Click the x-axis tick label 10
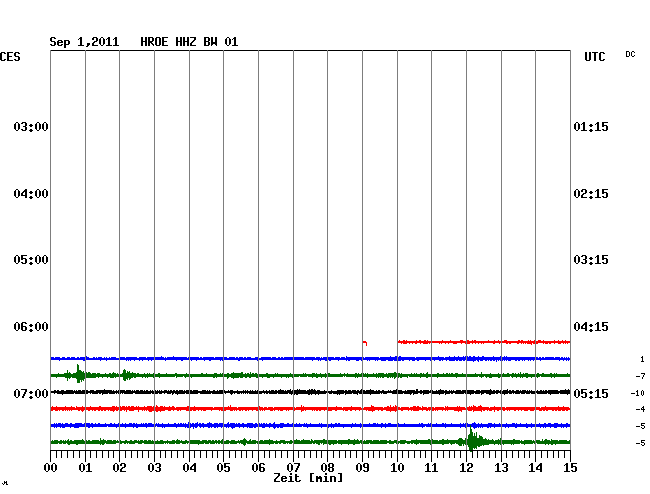The width and height of the screenshot is (650, 494). 397,468
